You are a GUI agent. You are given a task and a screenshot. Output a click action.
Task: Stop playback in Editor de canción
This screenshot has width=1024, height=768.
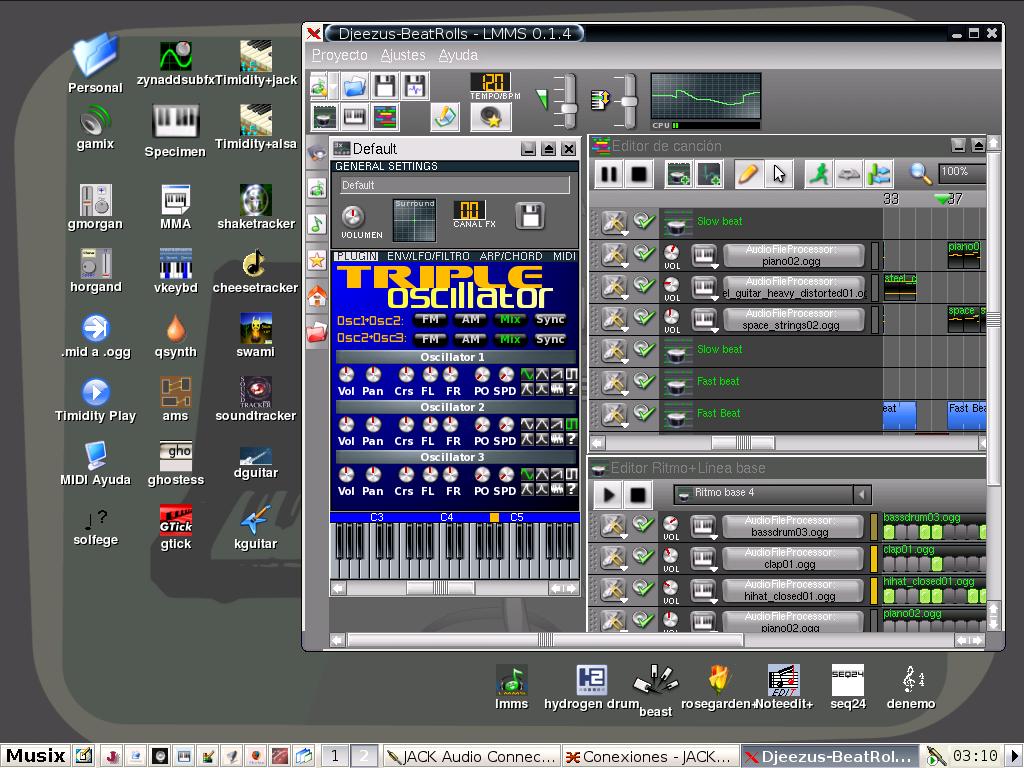[x=639, y=174]
